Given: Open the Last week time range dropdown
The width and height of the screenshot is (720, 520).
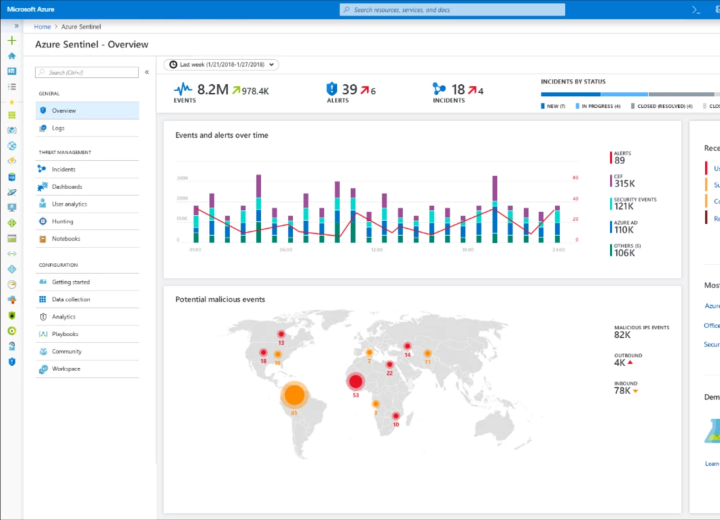Looking at the screenshot, I should [221, 65].
